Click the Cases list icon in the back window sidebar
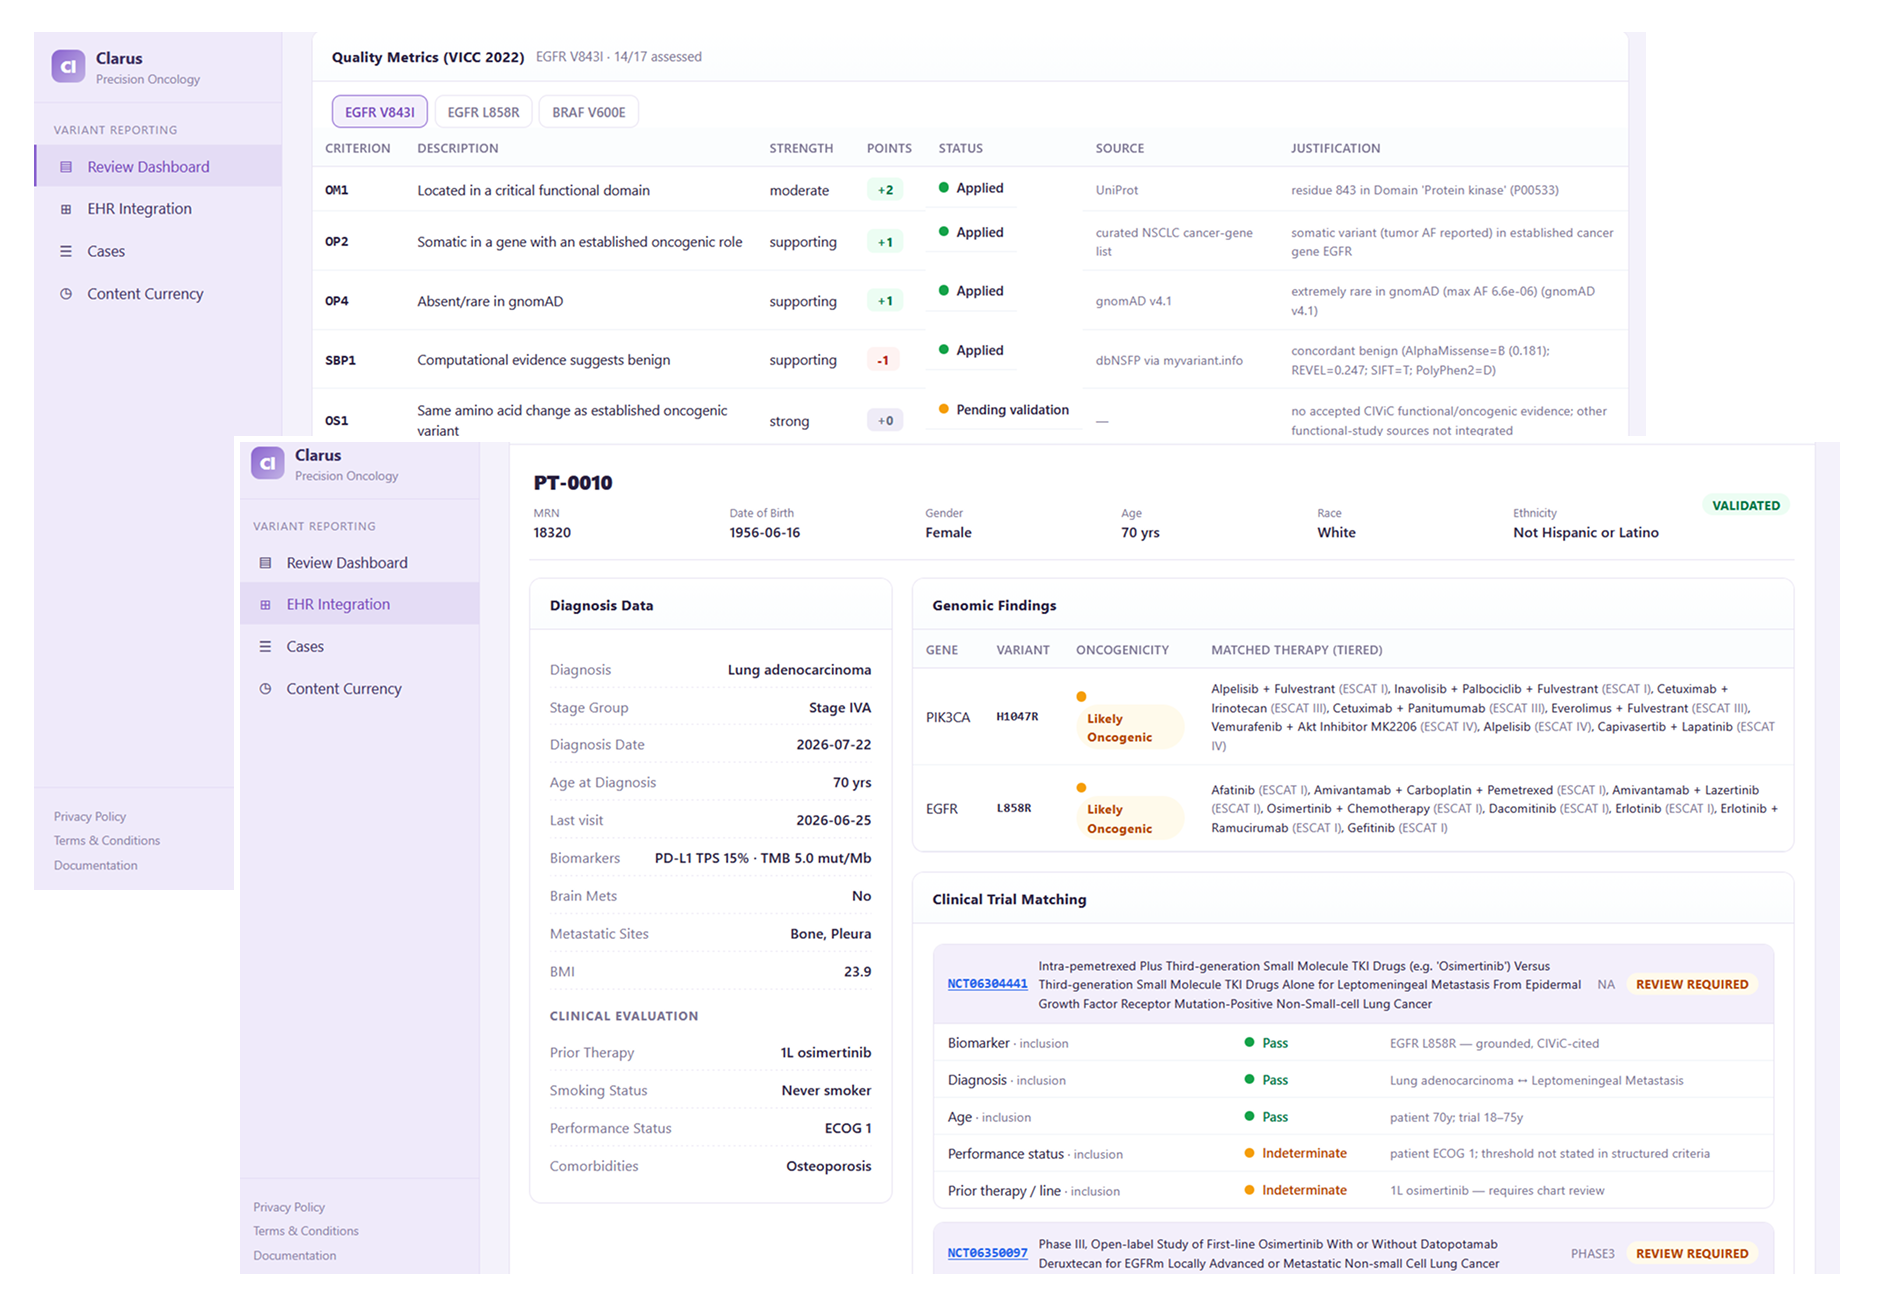Viewport: 1880px width, 1312px height. pos(66,251)
